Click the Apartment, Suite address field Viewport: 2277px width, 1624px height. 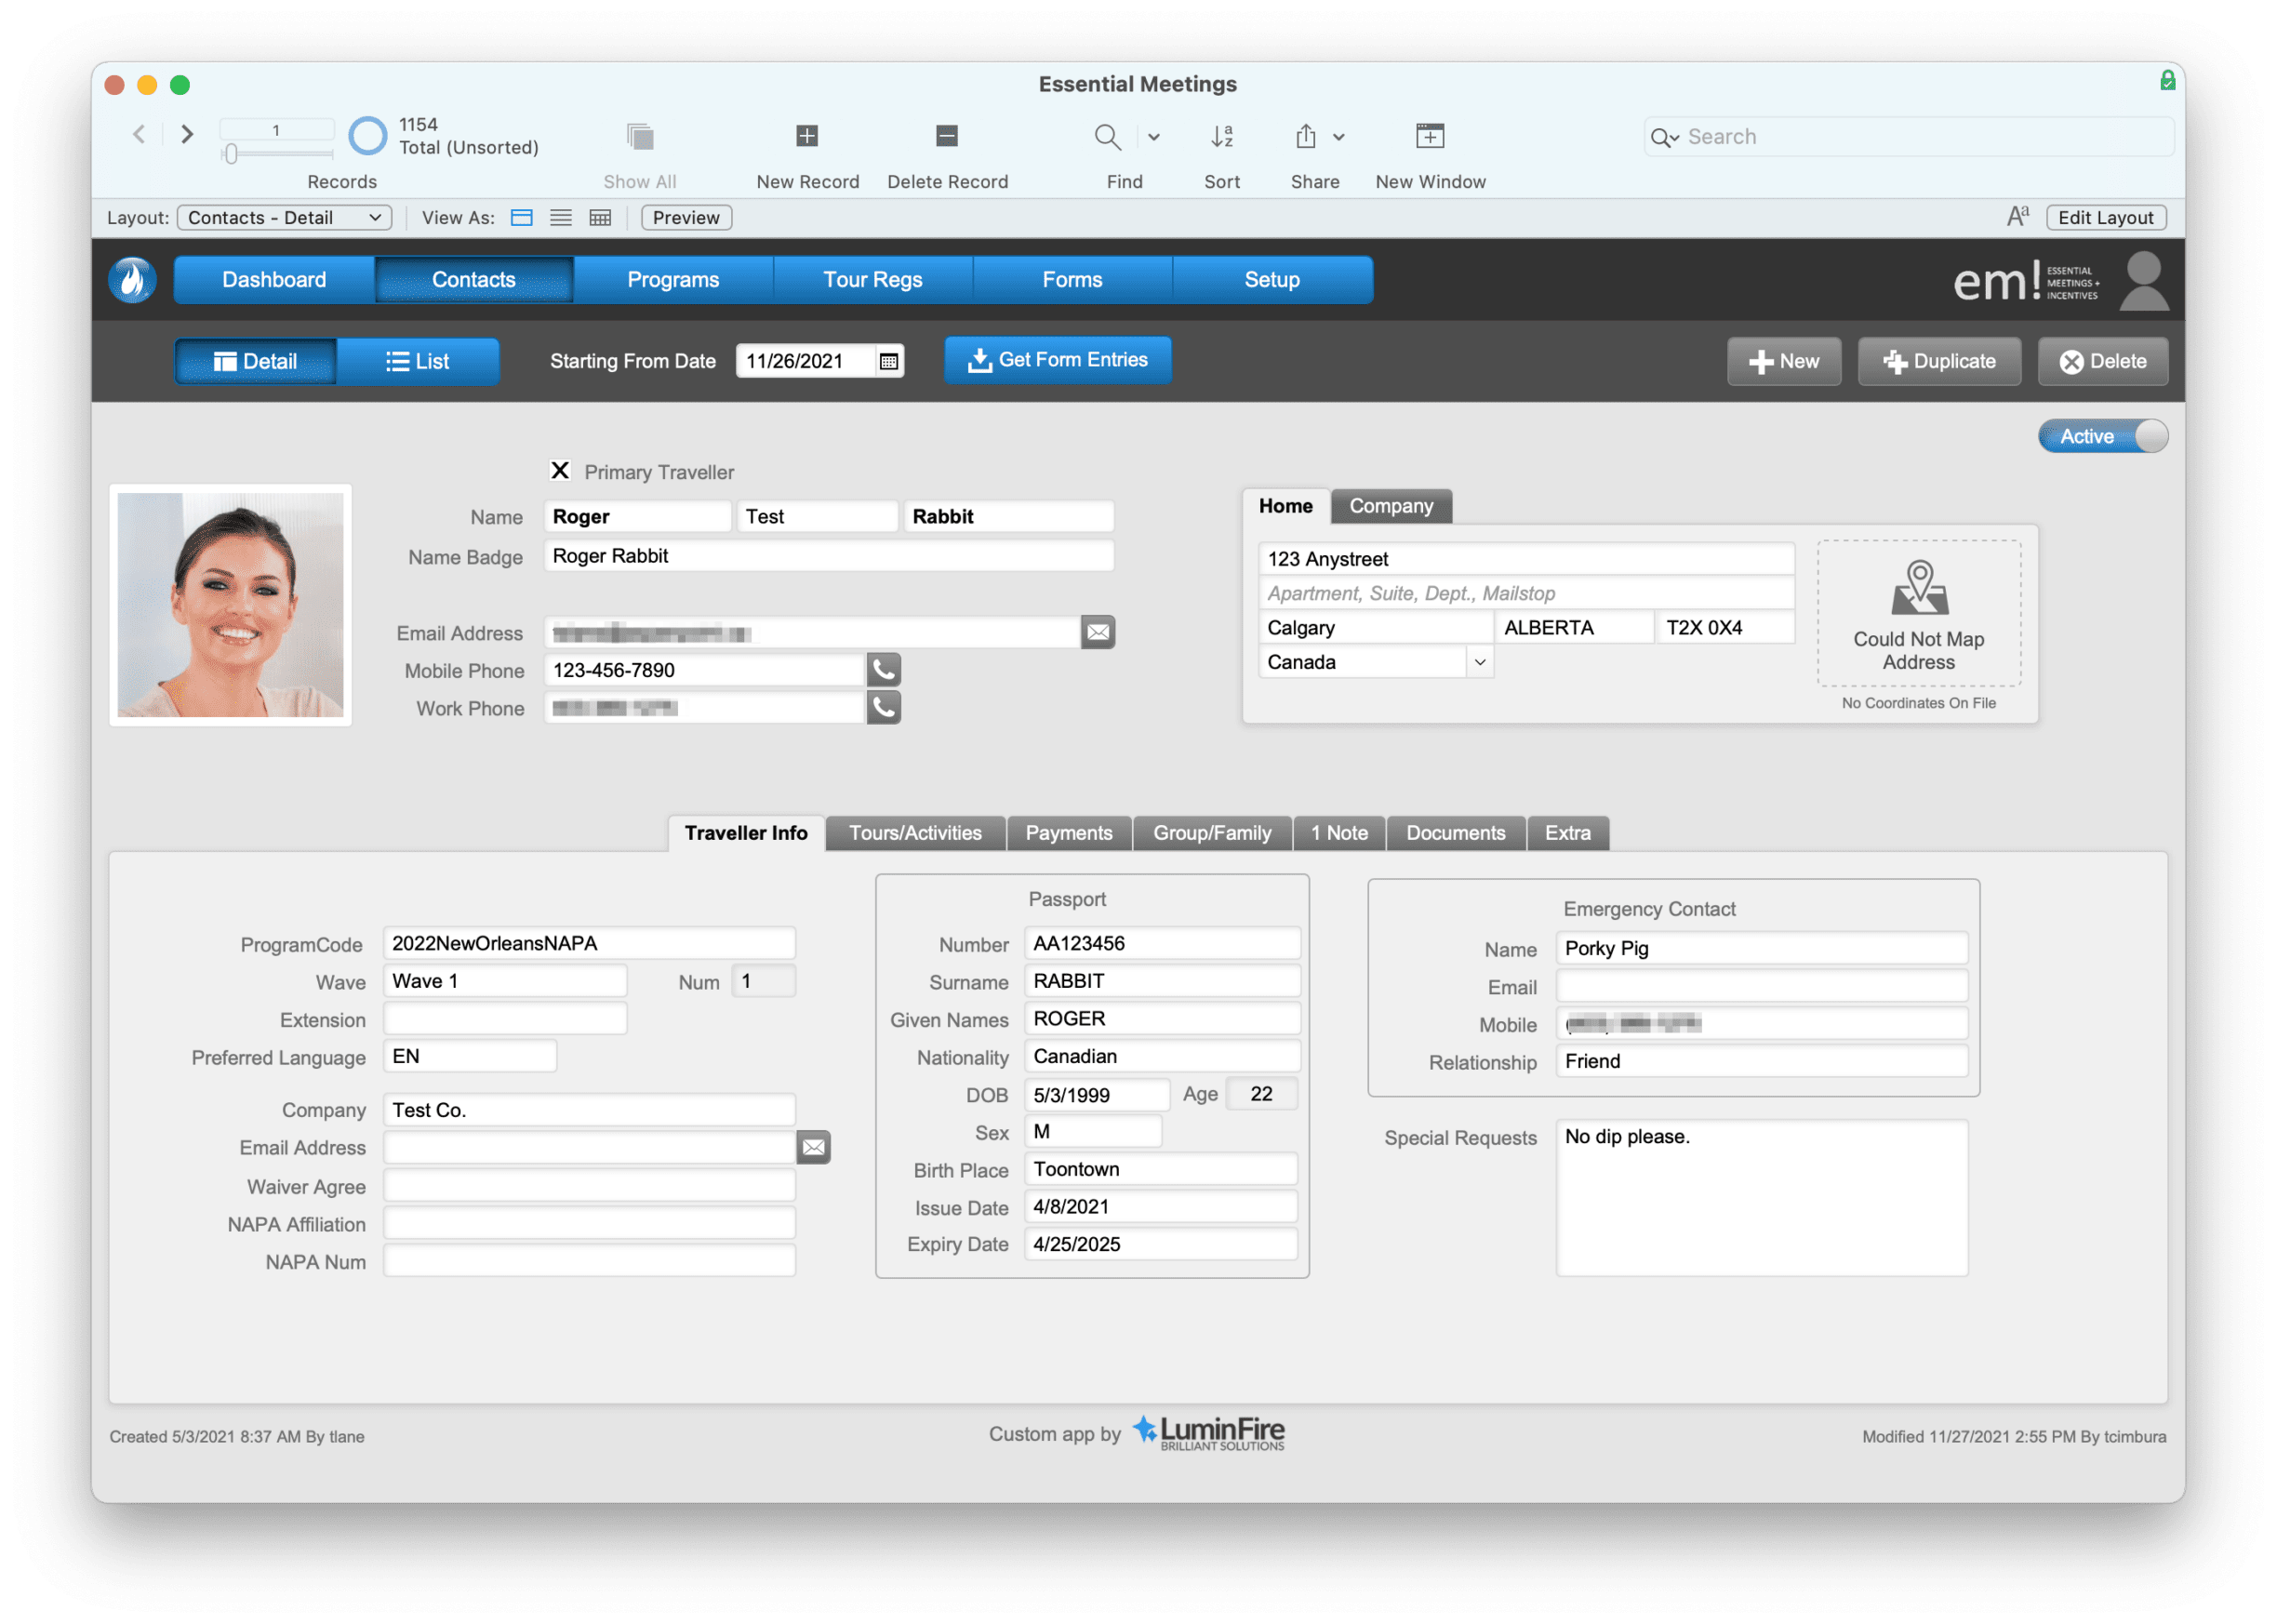point(1526,593)
